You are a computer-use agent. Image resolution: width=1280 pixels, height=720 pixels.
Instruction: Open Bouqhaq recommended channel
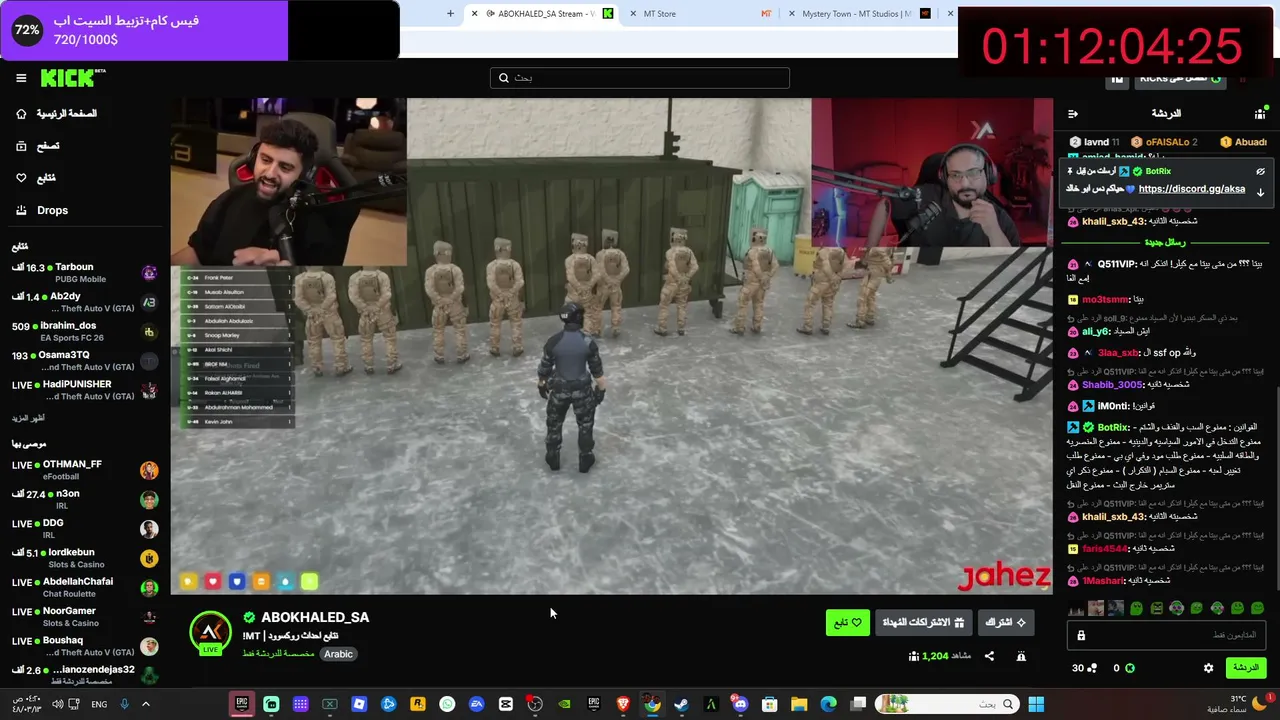[84, 646]
